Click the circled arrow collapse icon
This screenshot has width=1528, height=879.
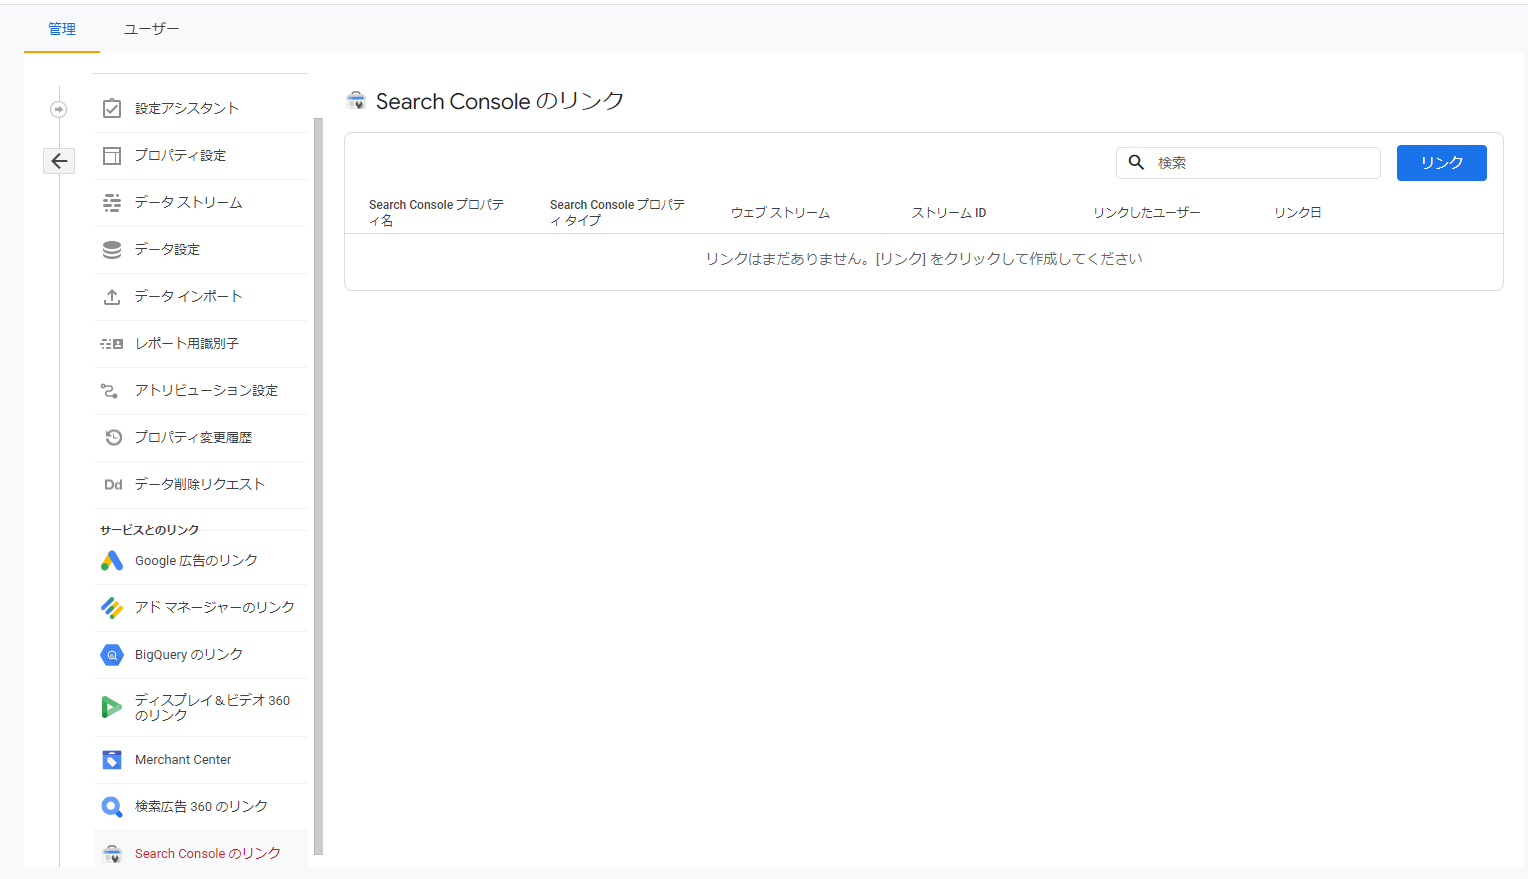59,109
